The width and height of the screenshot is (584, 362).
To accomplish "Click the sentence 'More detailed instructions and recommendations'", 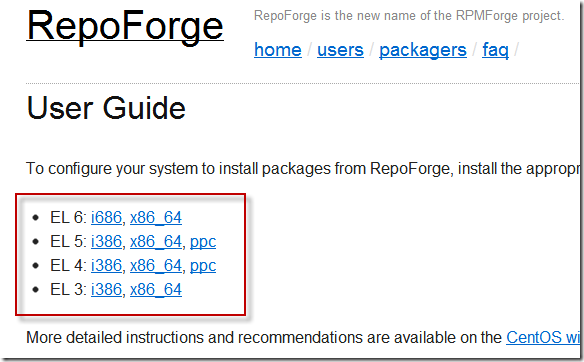I will click(264, 338).
